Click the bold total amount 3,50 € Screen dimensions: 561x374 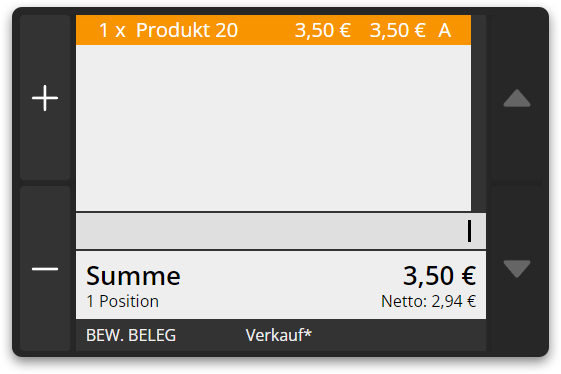tap(440, 276)
